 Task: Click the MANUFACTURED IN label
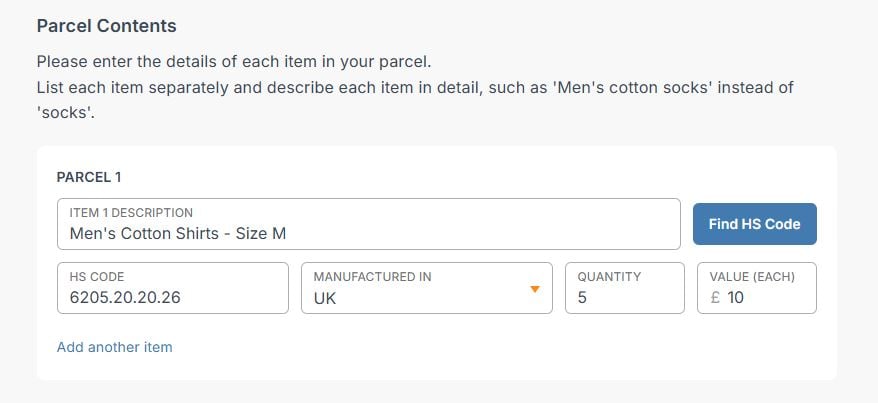[372, 276]
